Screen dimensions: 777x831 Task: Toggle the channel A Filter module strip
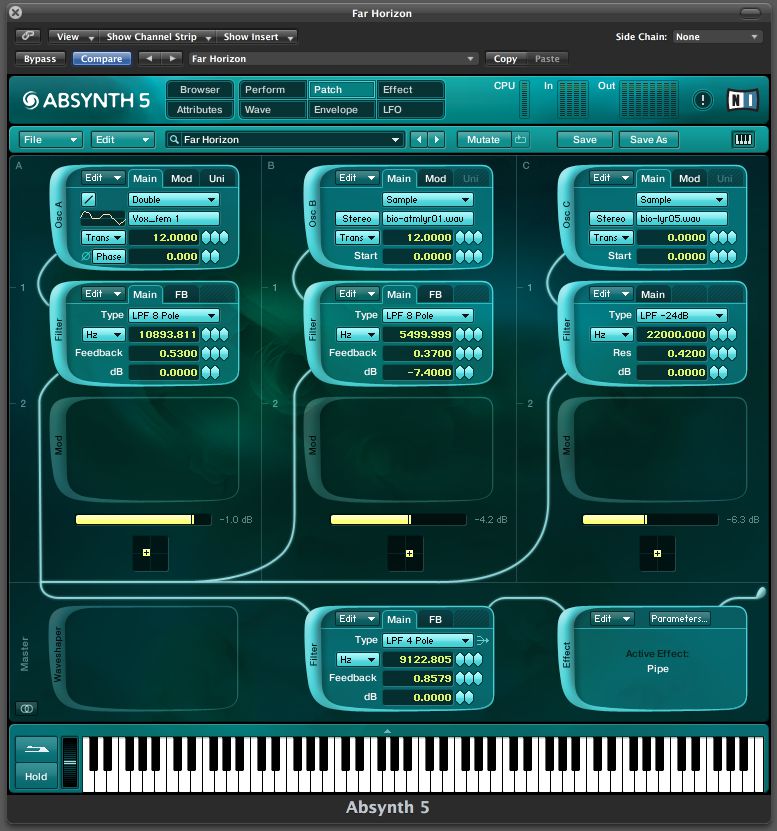(58, 330)
